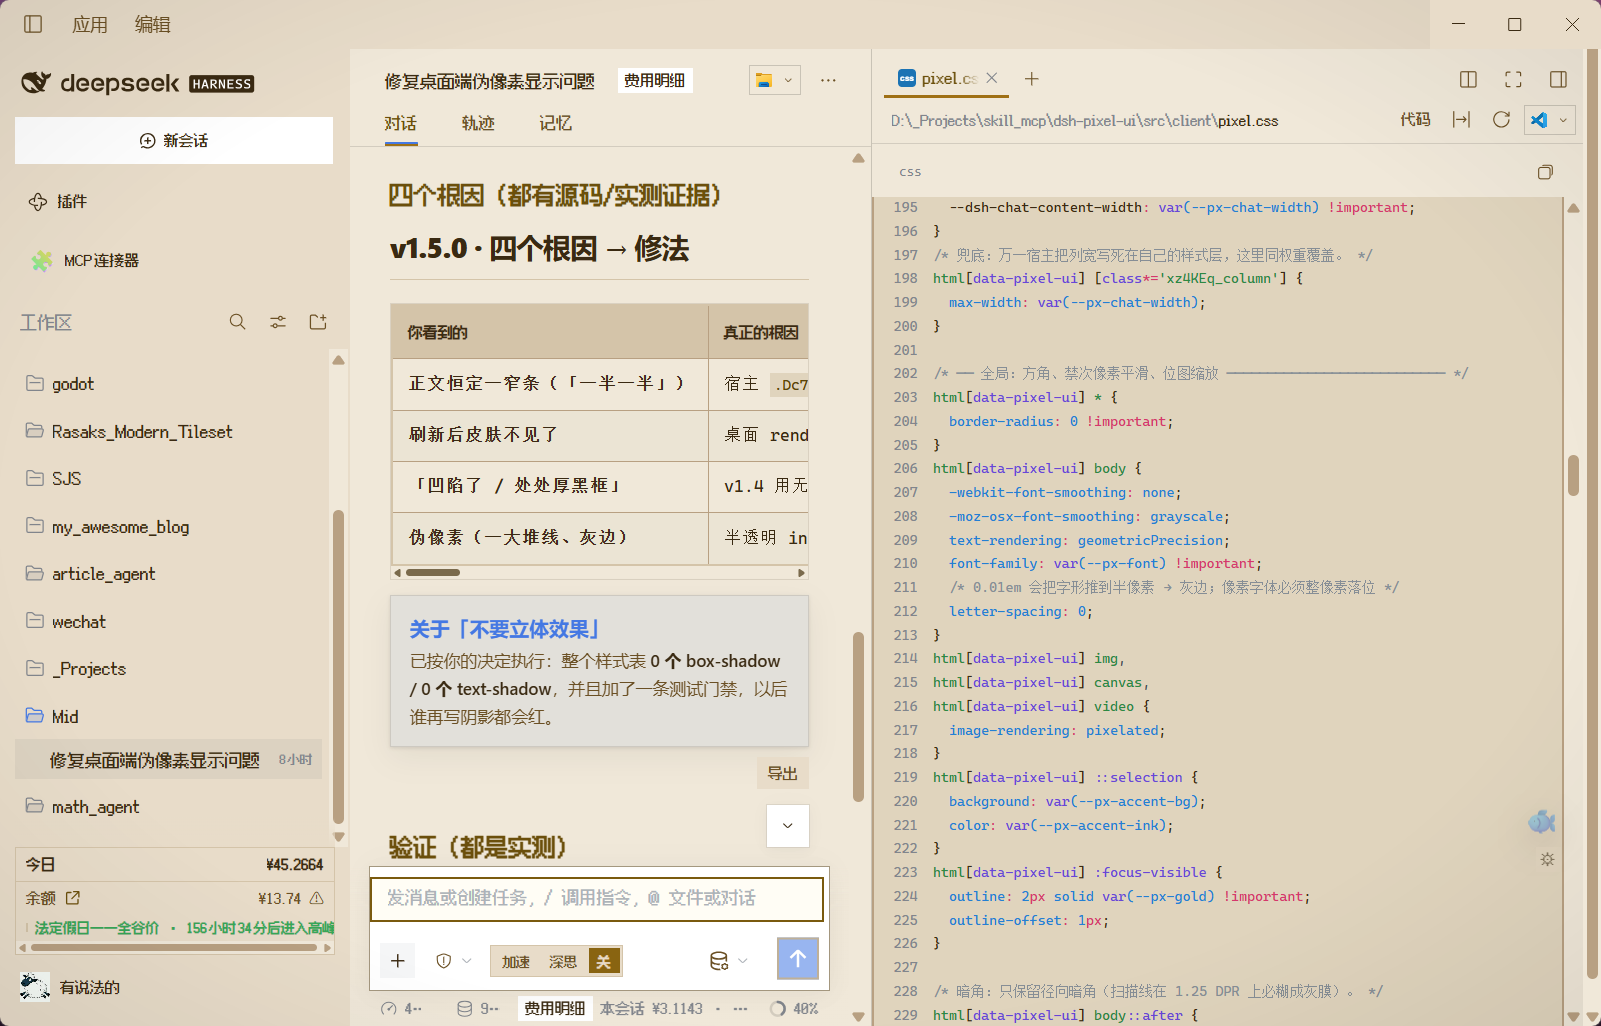Open user profile 有说法的

coord(70,987)
